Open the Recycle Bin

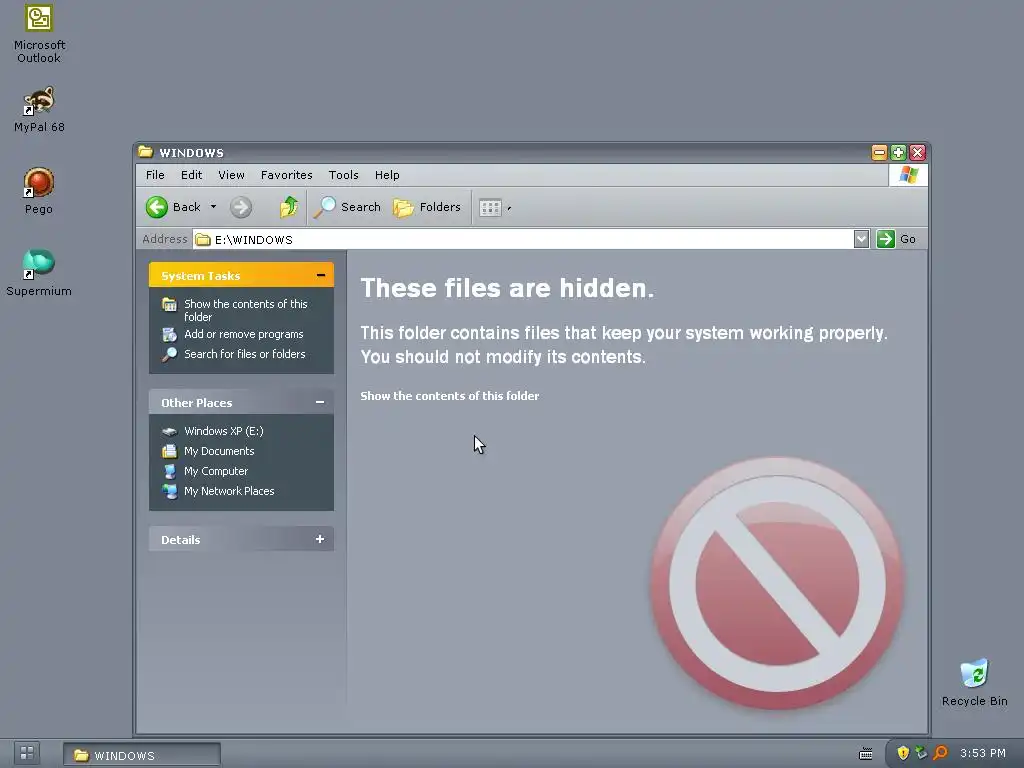click(974, 683)
